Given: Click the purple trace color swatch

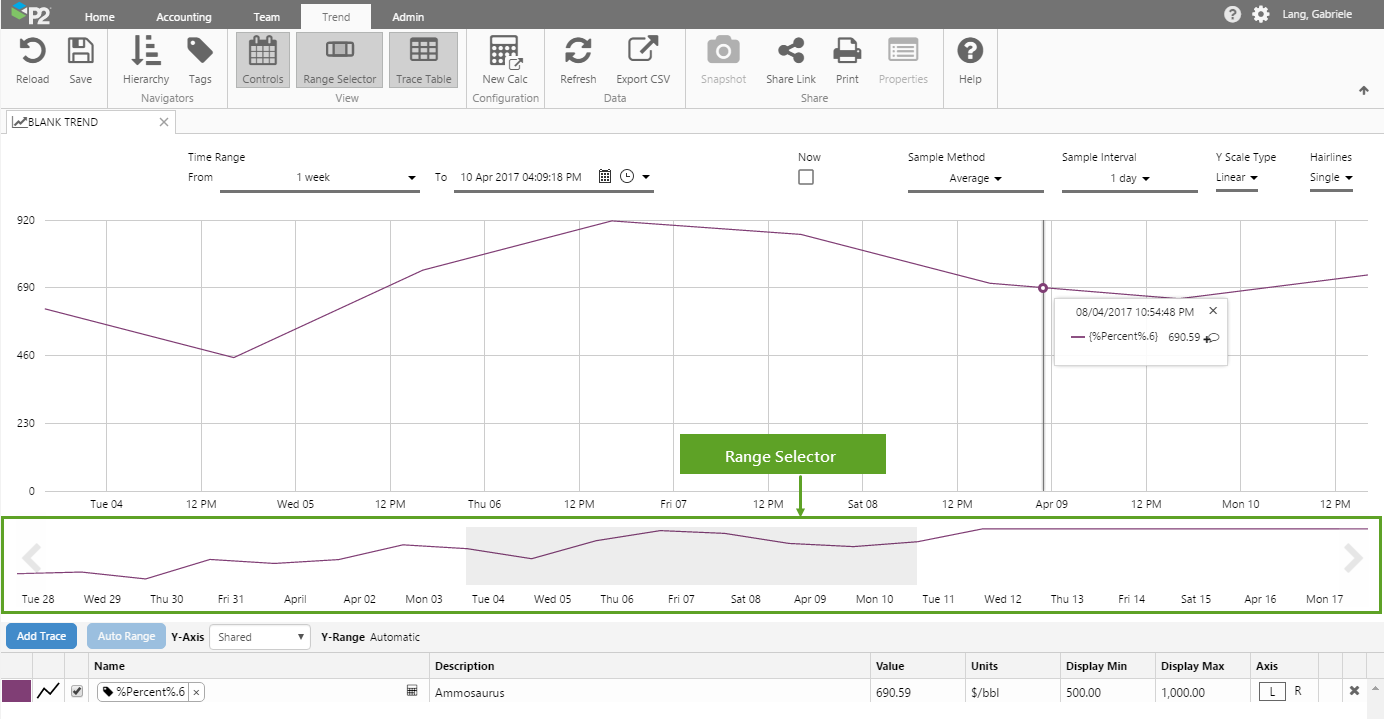Looking at the screenshot, I should 16,691.
